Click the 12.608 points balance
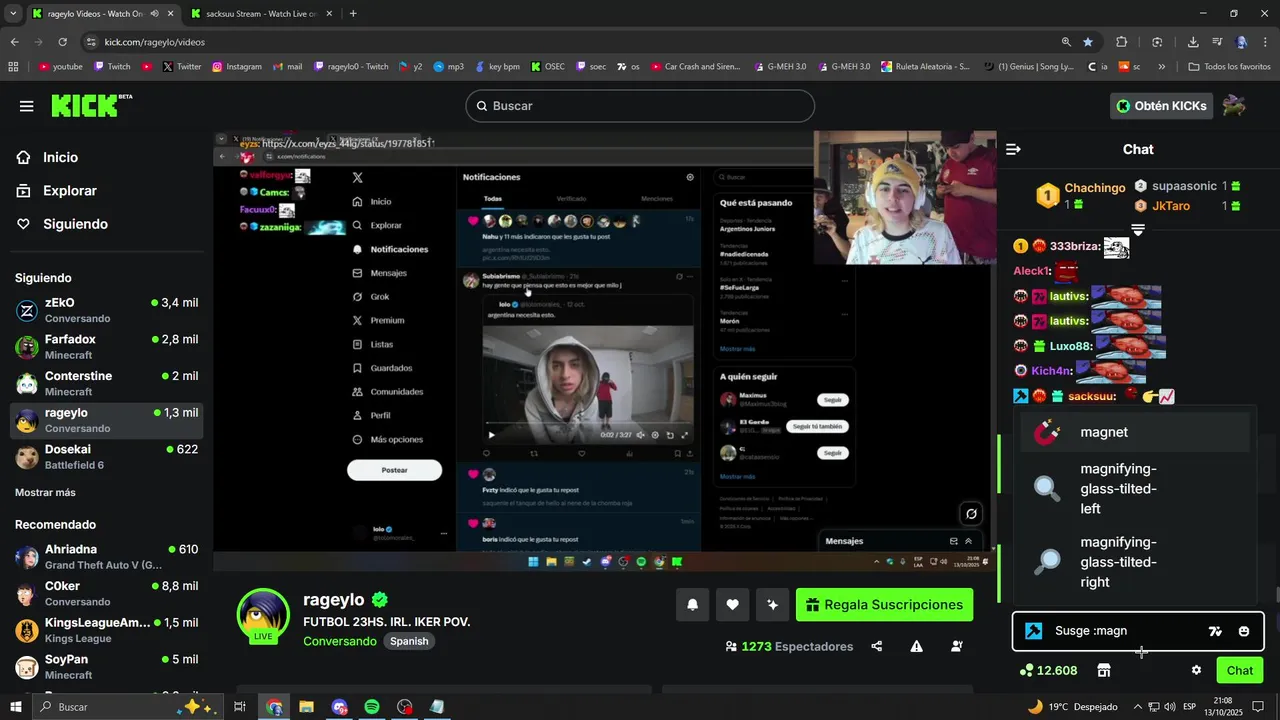This screenshot has height=720, width=1280. point(1048,670)
